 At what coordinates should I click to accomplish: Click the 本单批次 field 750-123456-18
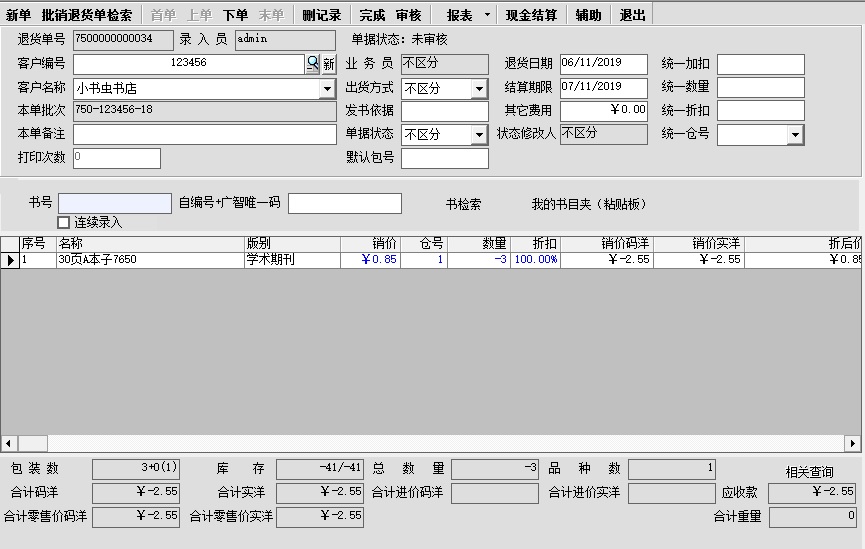pos(205,111)
